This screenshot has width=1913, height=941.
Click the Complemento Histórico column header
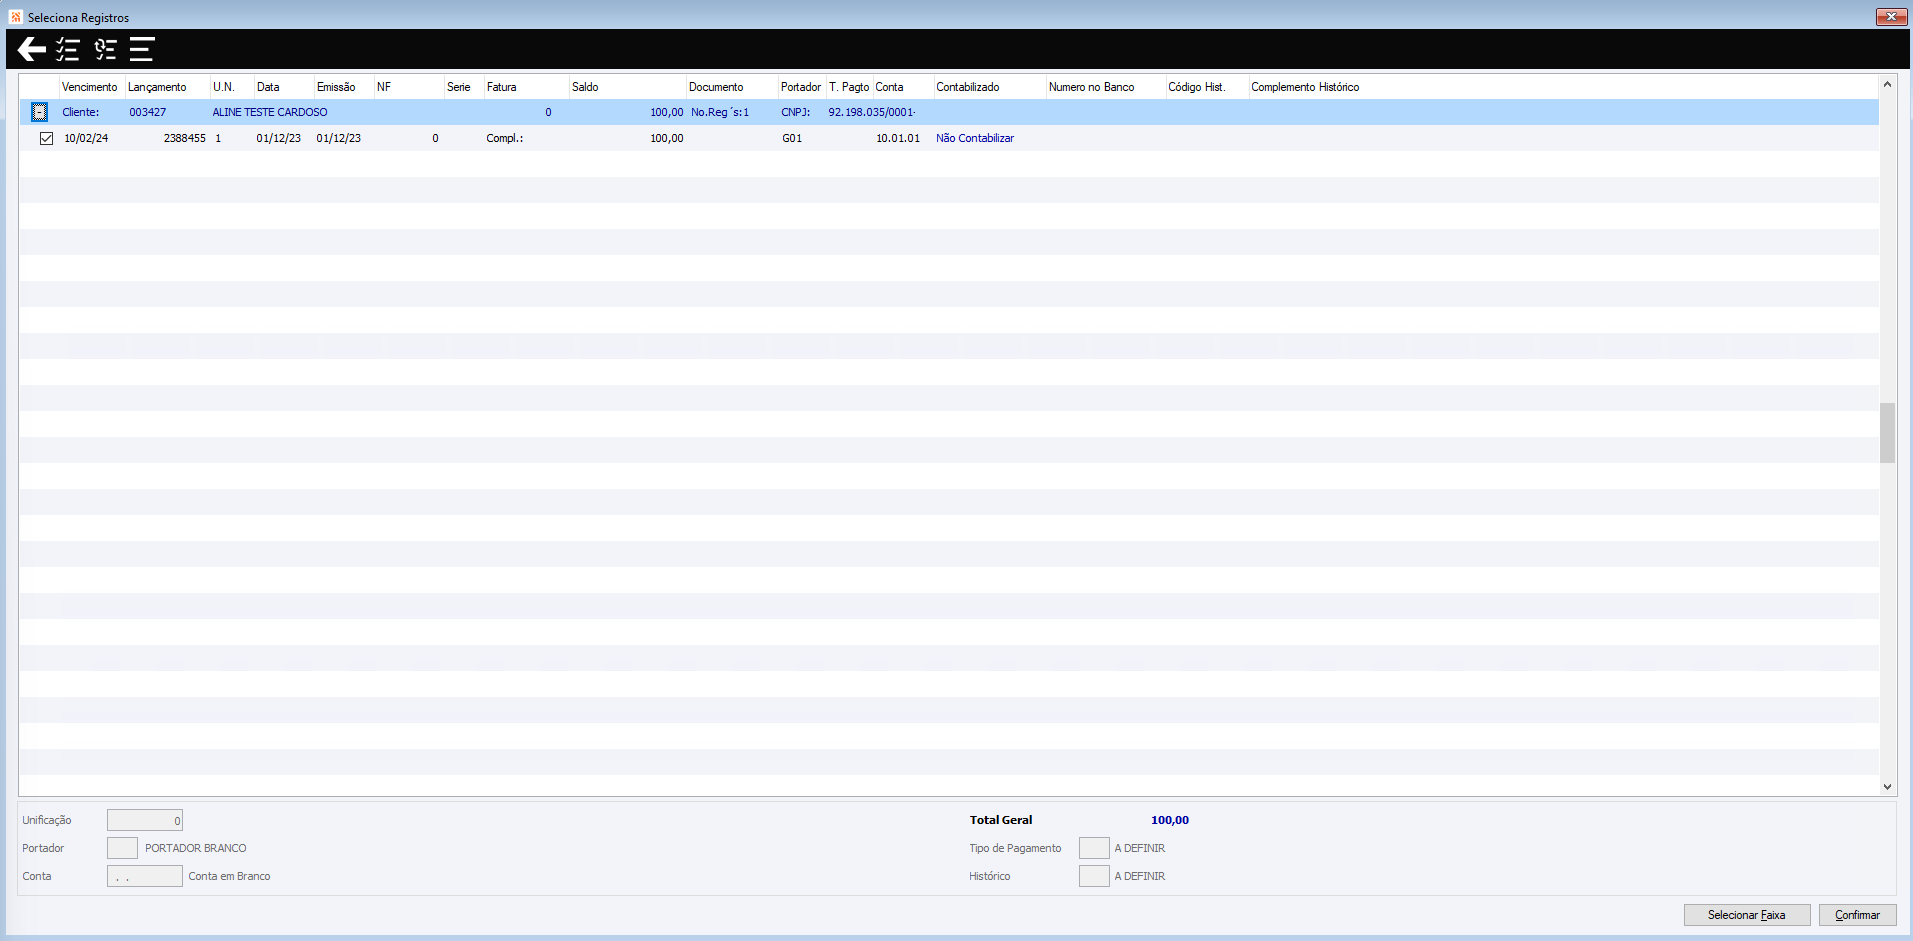[1305, 87]
